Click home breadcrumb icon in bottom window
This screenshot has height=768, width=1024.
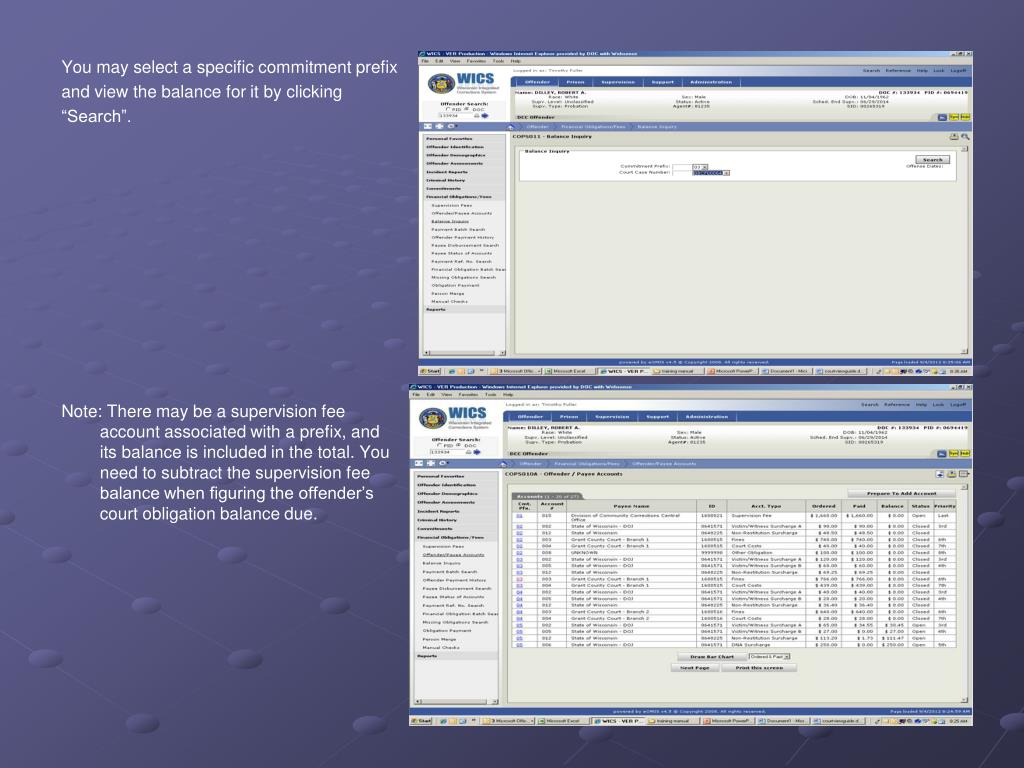click(503, 464)
